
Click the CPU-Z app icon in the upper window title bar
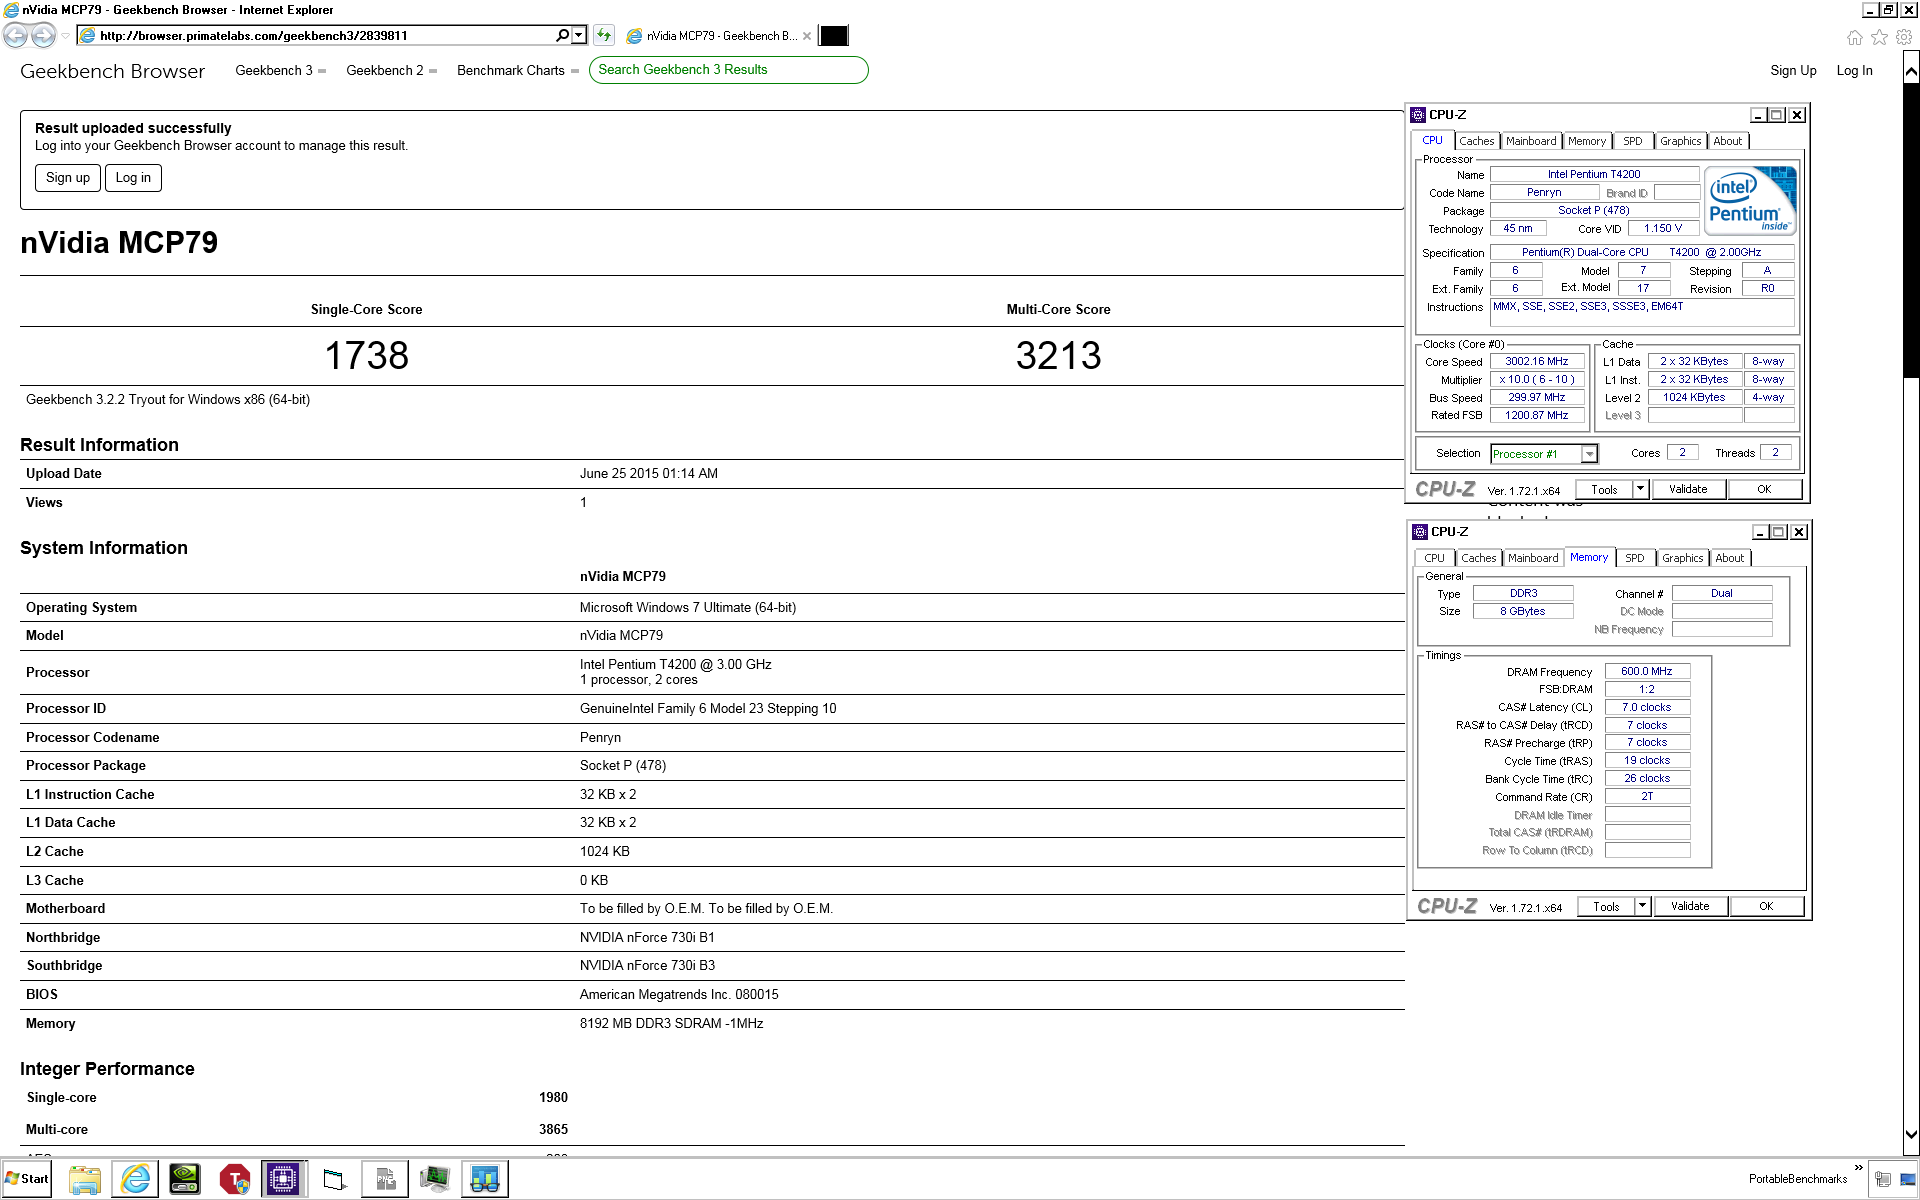(1418, 115)
